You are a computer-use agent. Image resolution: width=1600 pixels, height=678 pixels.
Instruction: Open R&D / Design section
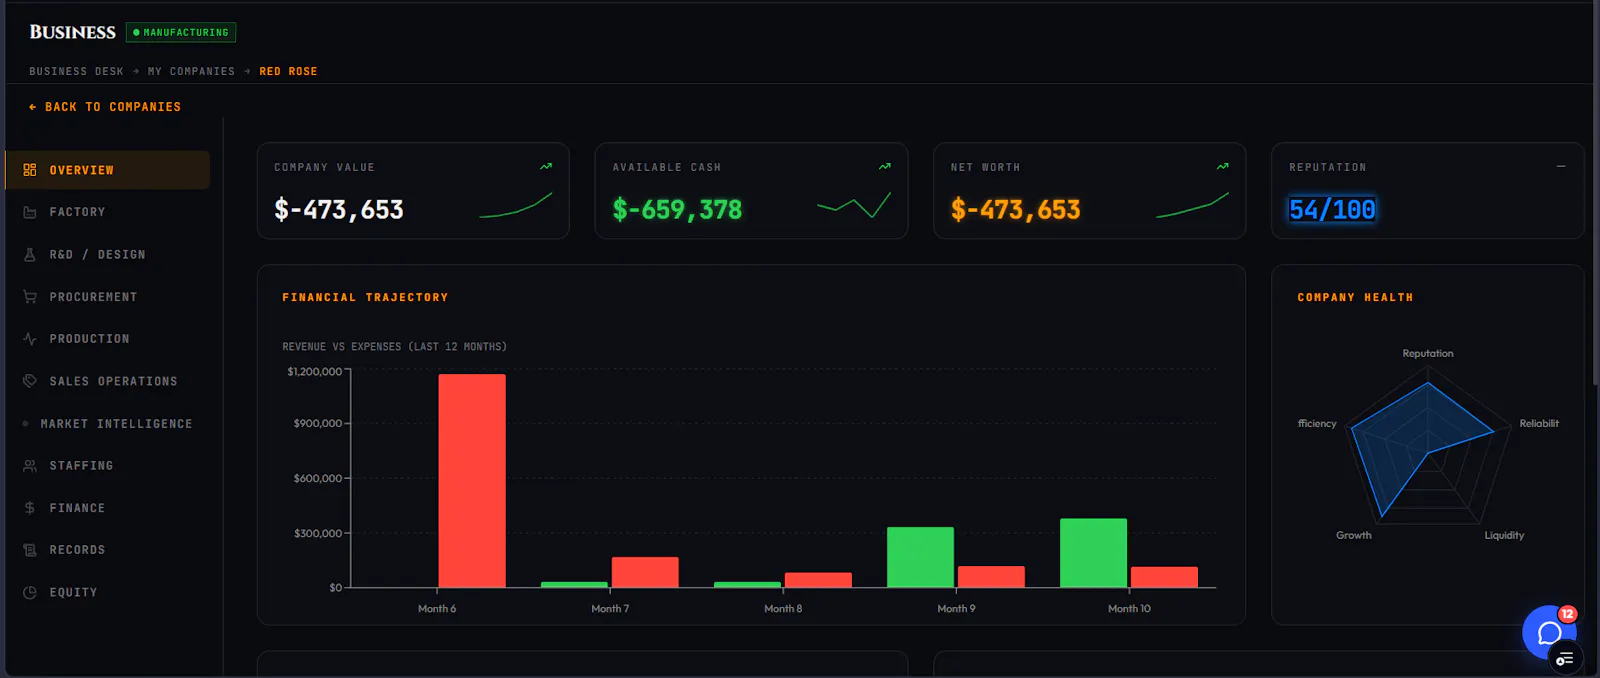[x=108, y=255]
